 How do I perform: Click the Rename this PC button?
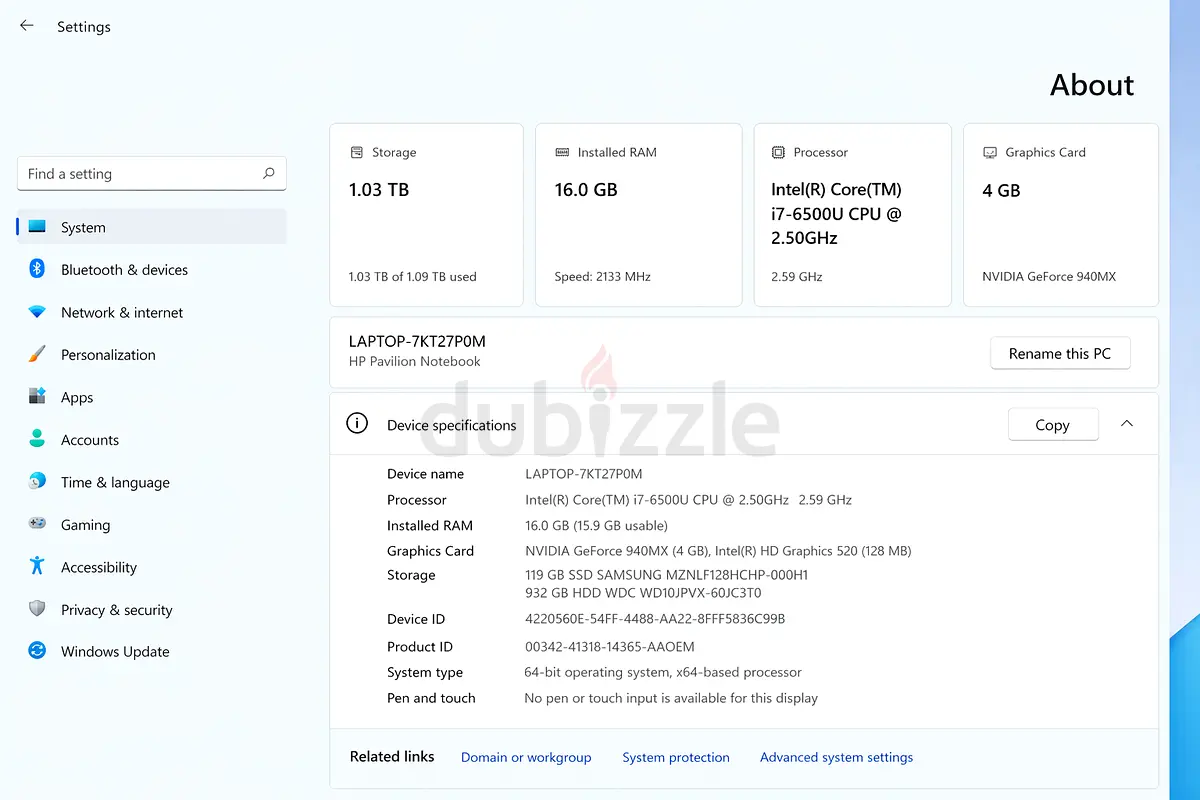(1059, 353)
